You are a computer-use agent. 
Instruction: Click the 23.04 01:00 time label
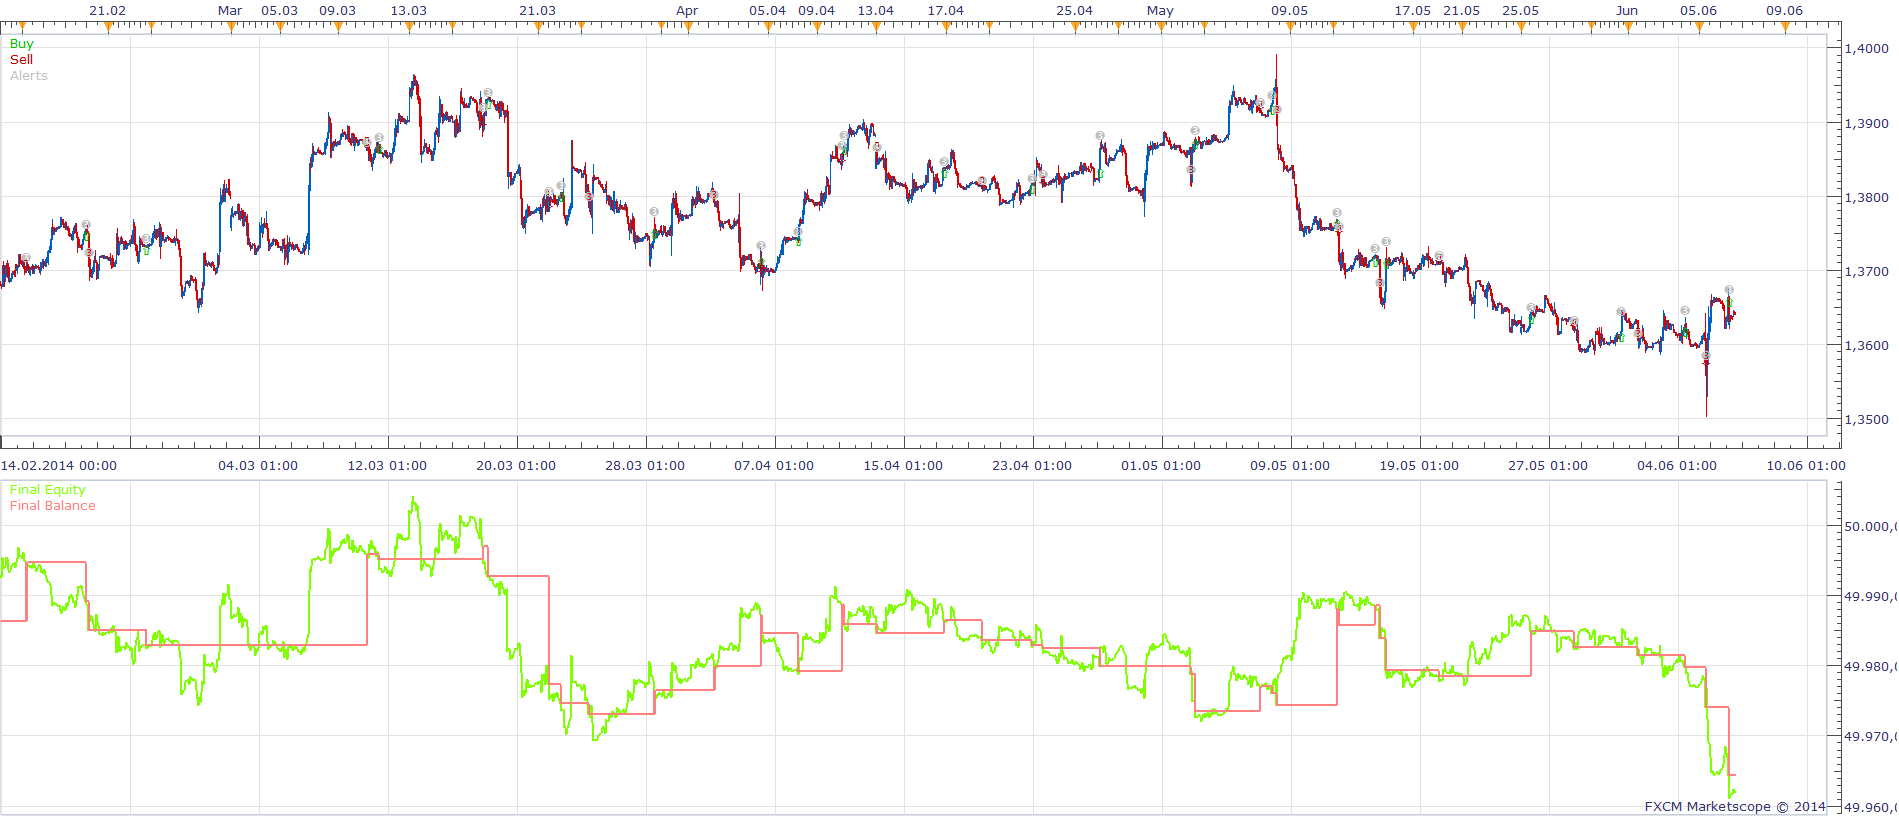[x=1032, y=466]
